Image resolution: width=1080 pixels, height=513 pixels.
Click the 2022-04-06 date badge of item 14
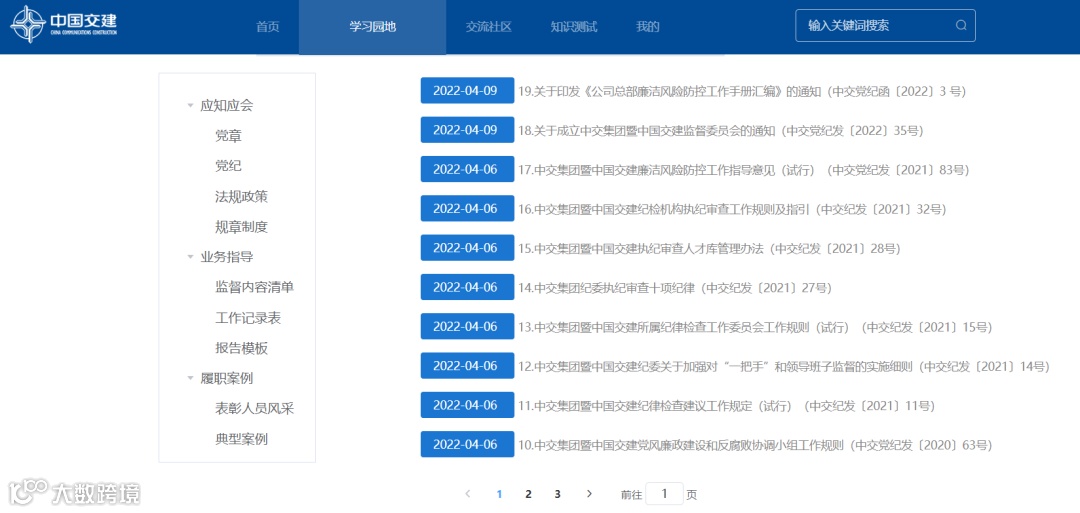click(467, 288)
